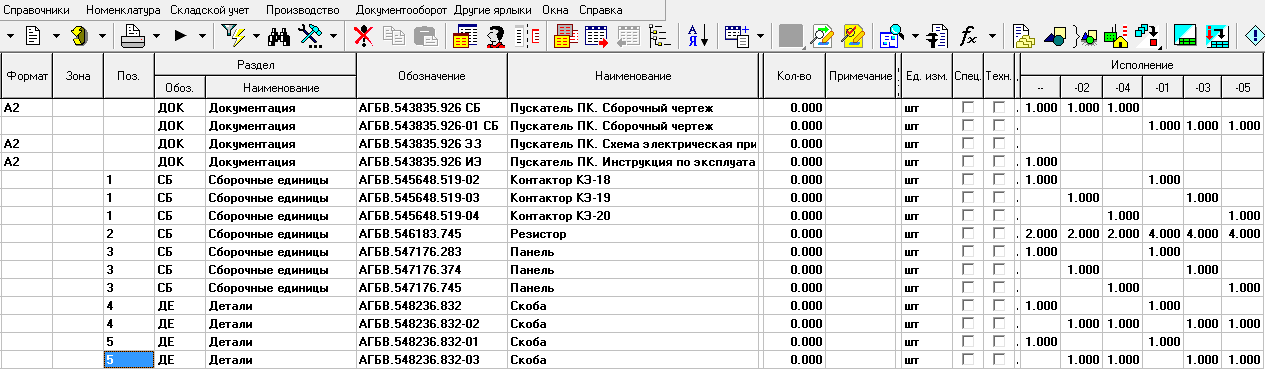This screenshot has height=369, width=1265.
Task: Select cell АГБВ.546183.745
Action: click(x=431, y=234)
